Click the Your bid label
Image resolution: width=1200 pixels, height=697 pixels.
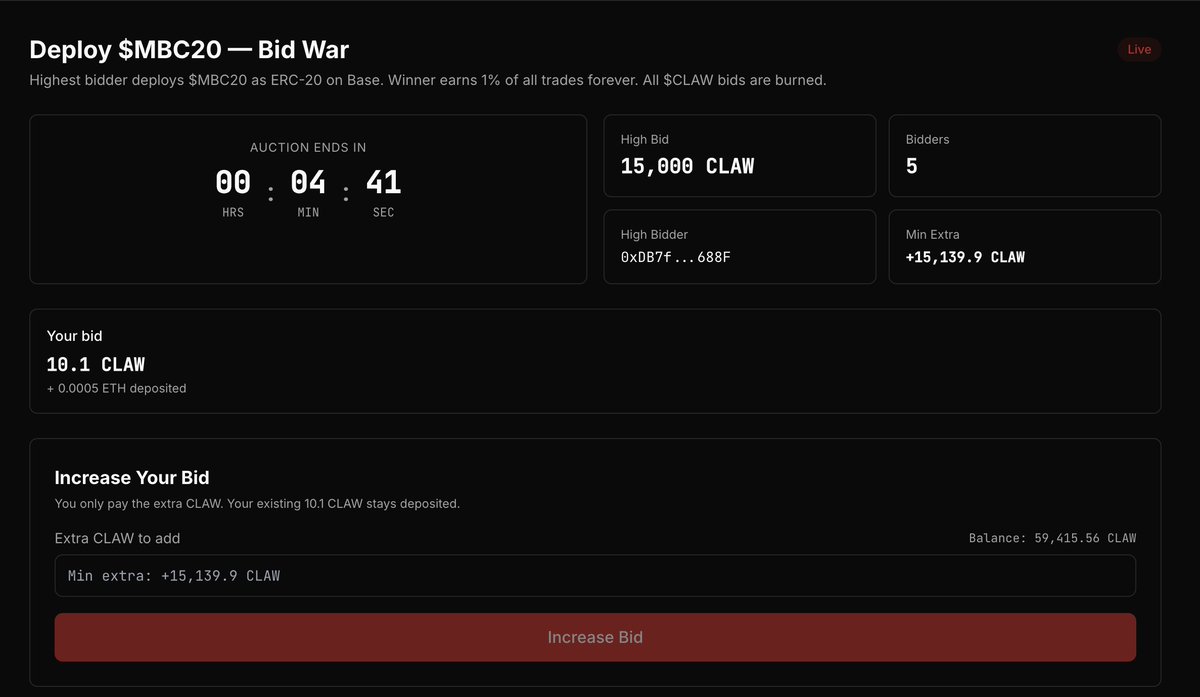click(x=75, y=336)
